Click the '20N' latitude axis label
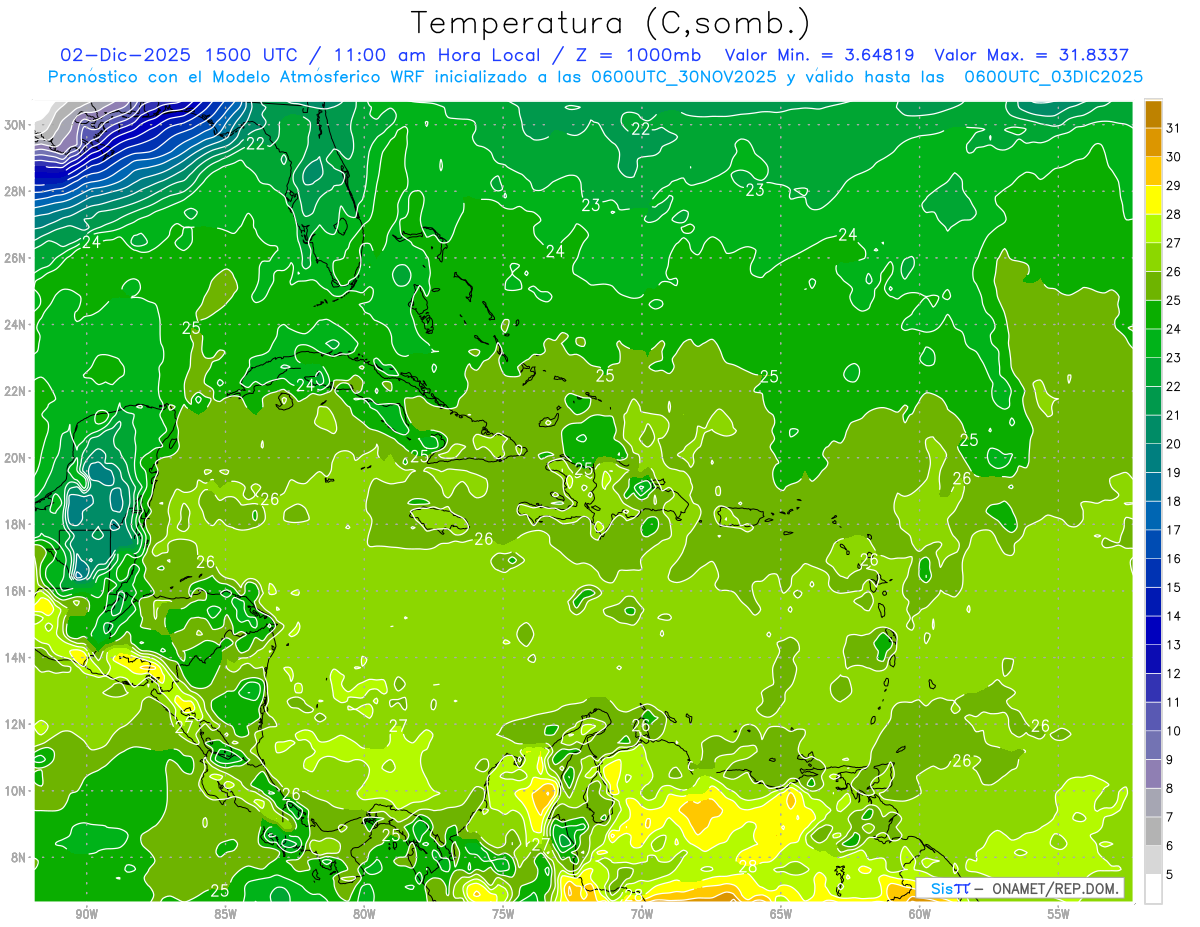This screenshot has width=1200, height=927. [x=16, y=458]
